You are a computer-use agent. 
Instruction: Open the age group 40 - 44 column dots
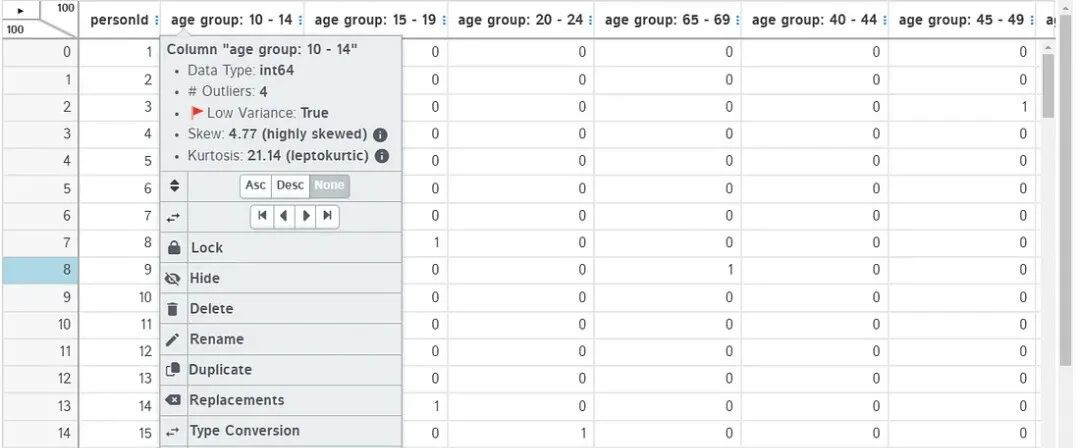(884, 20)
